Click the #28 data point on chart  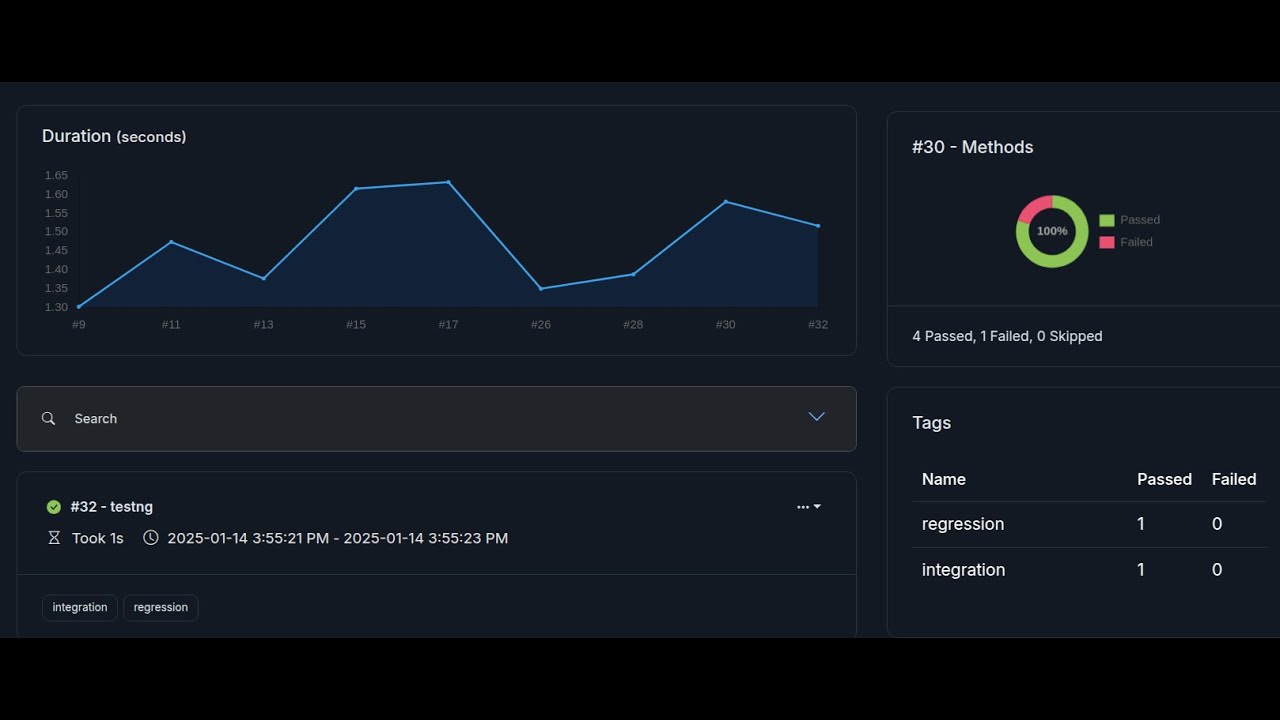pos(633,274)
